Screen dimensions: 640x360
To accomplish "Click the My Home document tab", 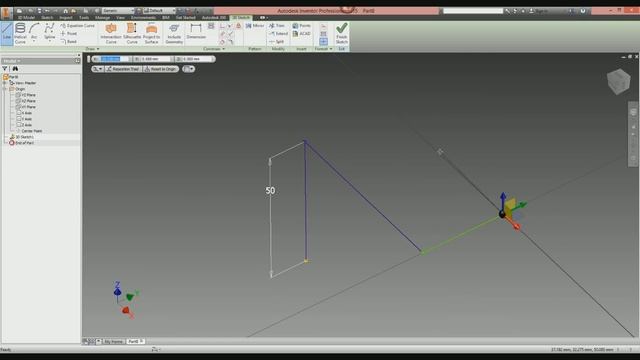I will [x=113, y=342].
